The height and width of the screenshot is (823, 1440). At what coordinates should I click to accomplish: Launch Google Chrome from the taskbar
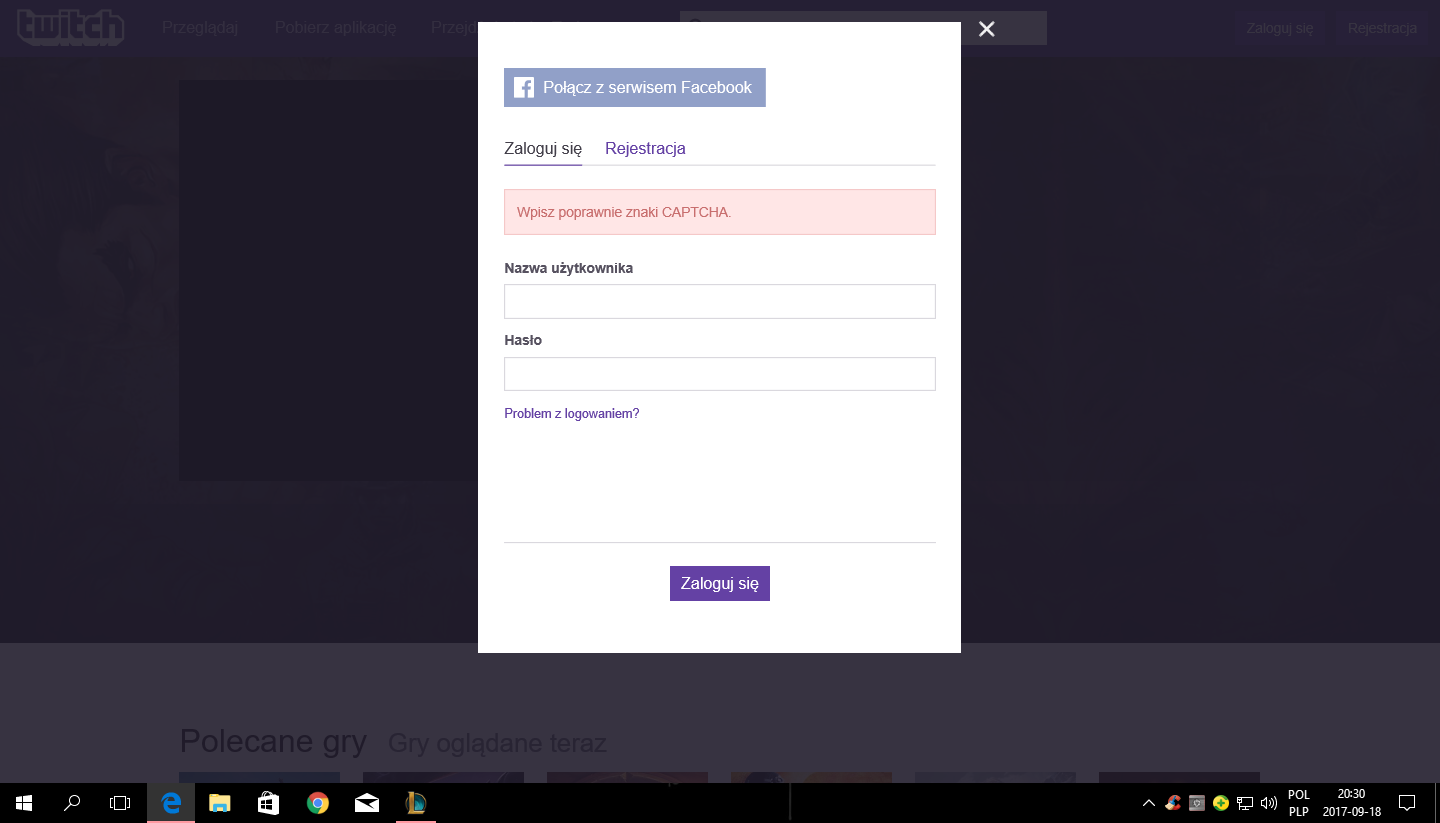click(x=318, y=803)
